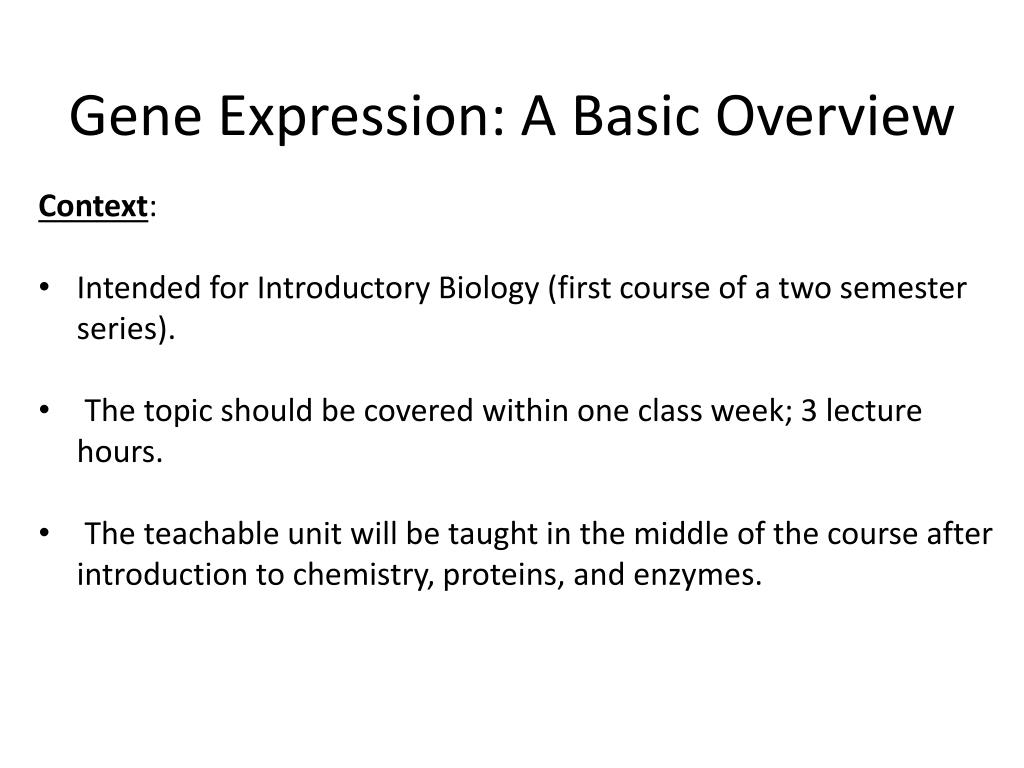
Task: Click the words Introductory Biology
Action: coord(398,289)
